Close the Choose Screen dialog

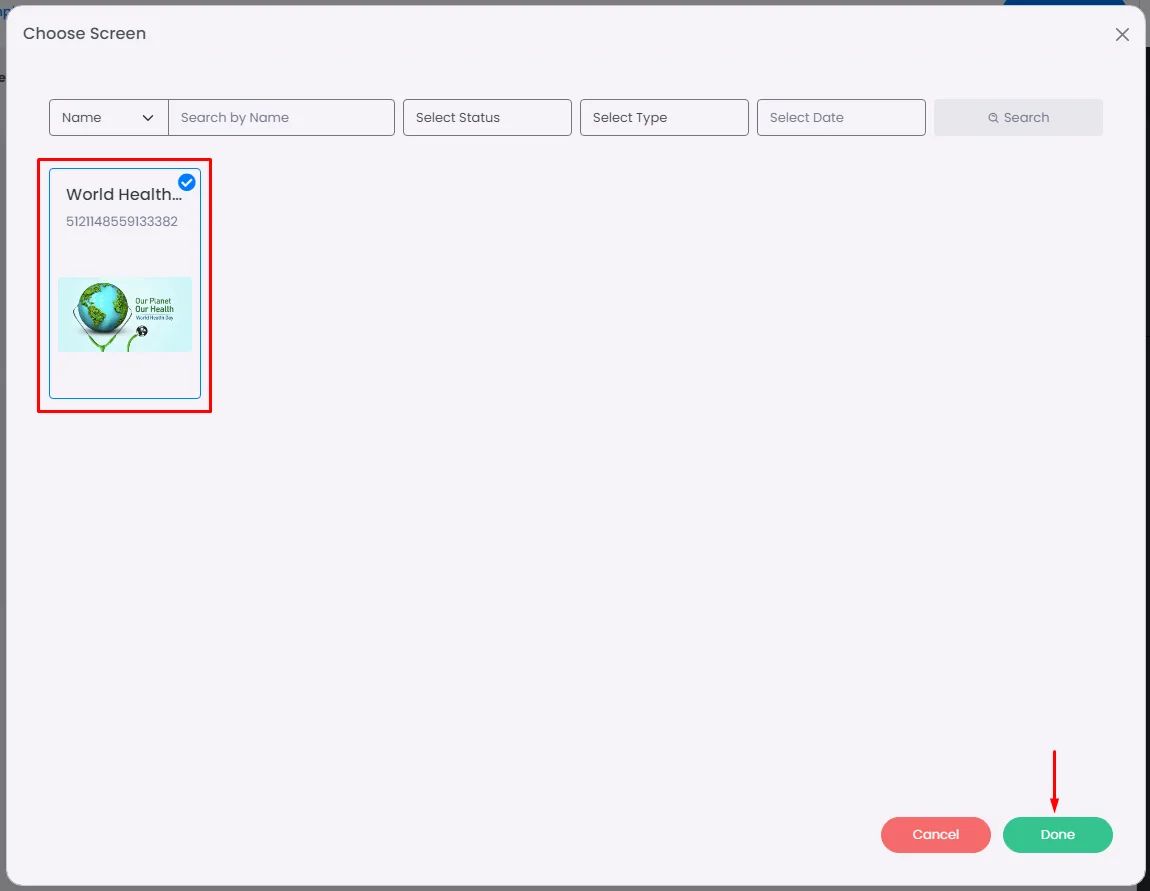[1121, 34]
